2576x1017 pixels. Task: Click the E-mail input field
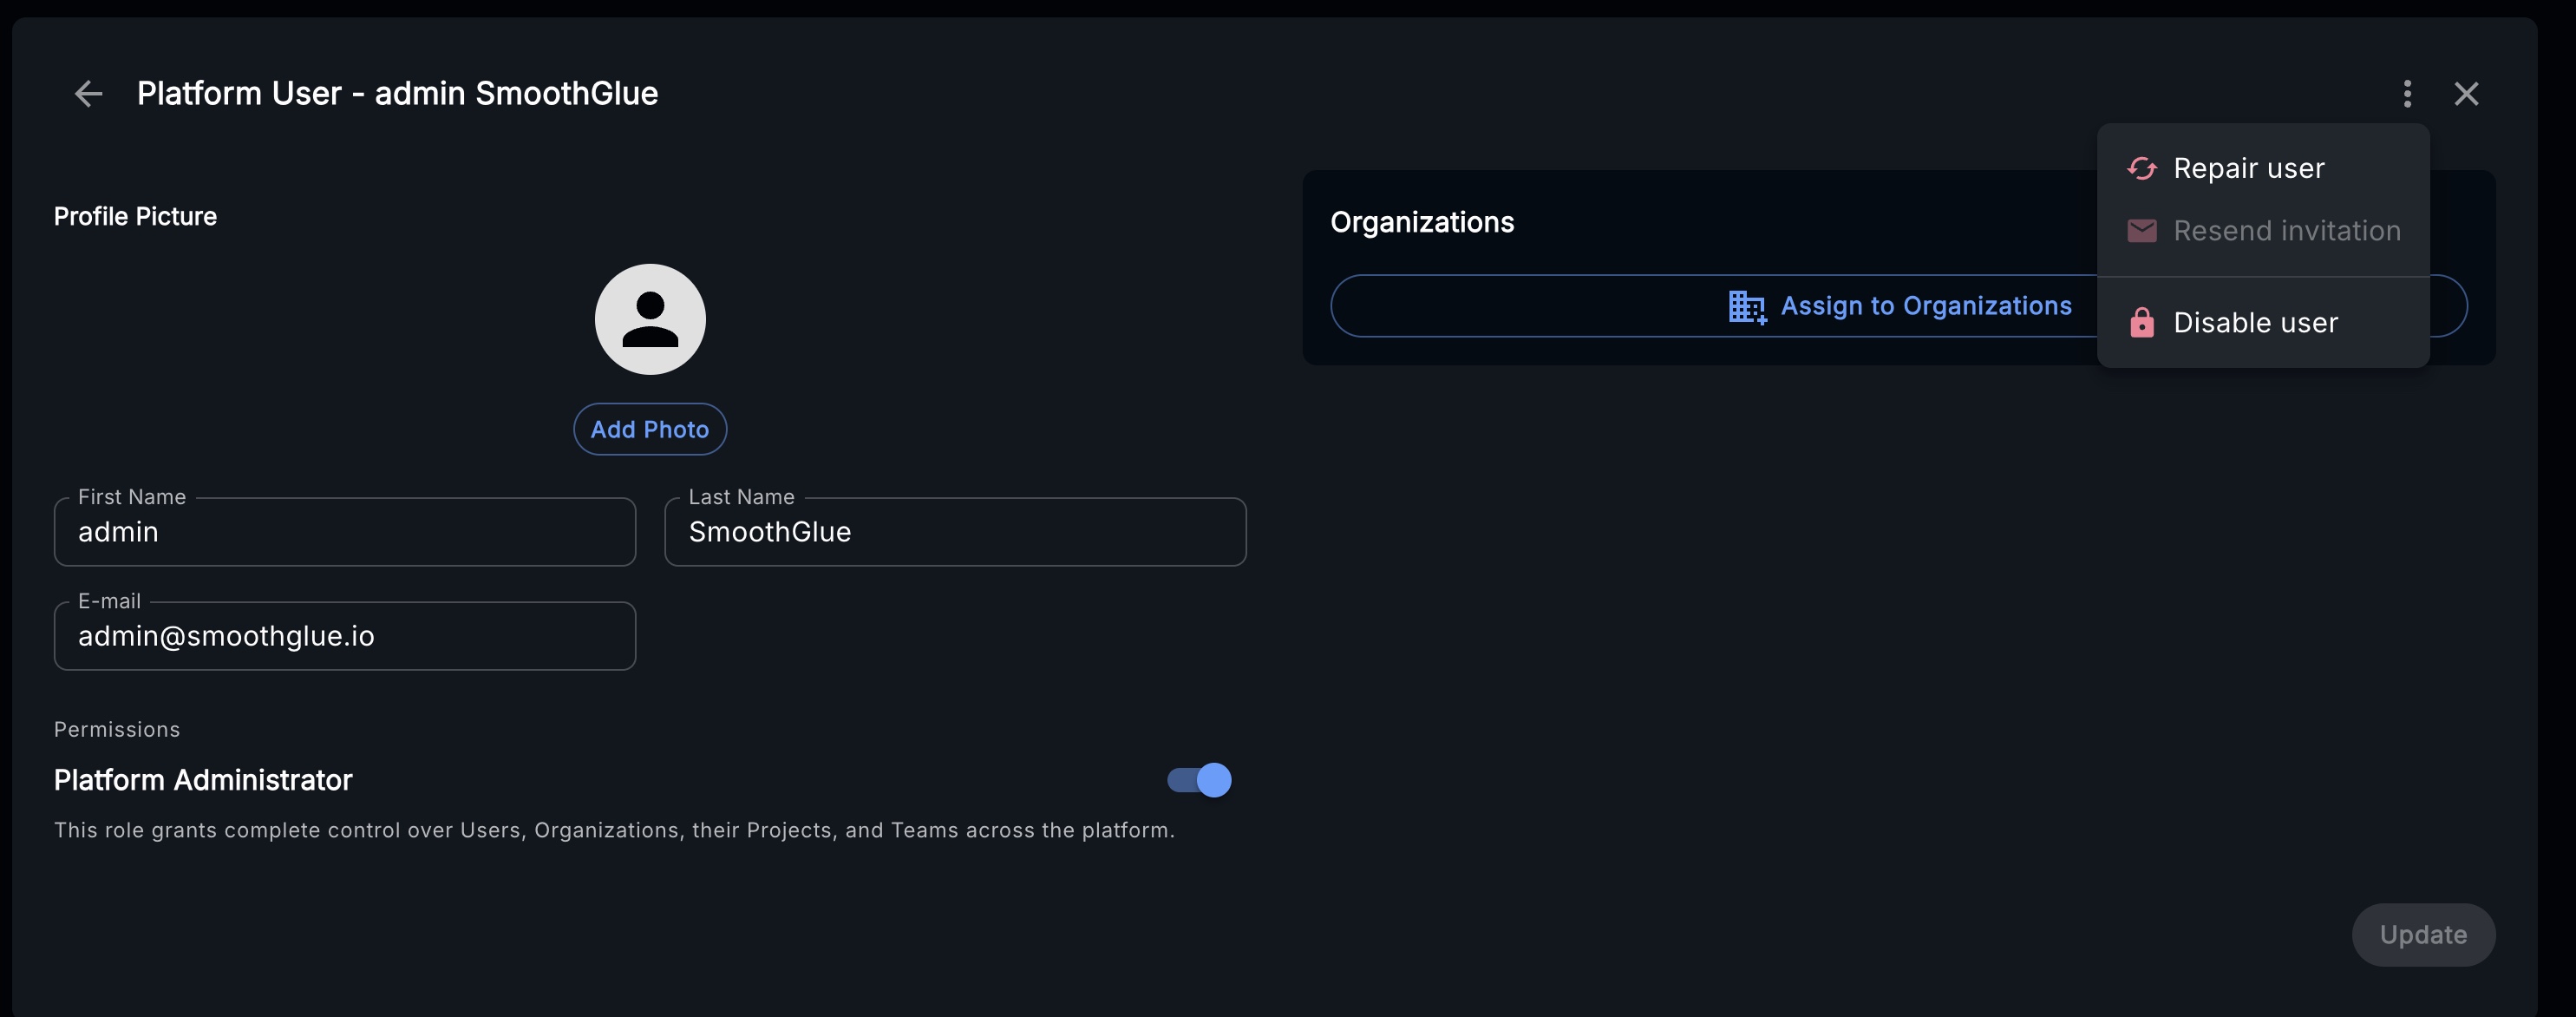(345, 636)
